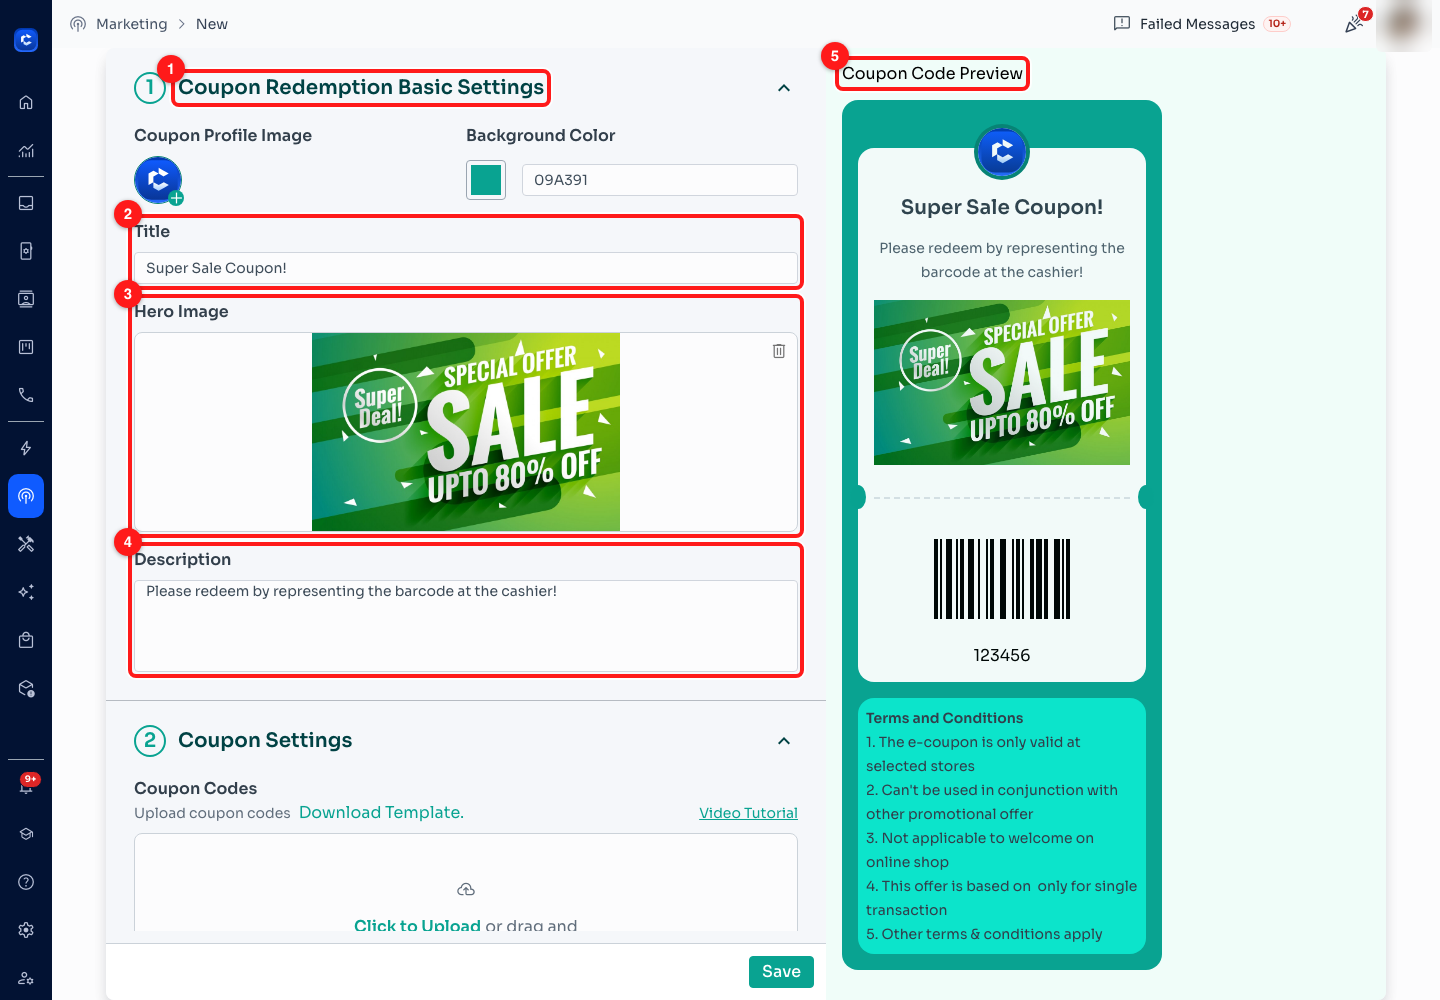
Task: Click the 123456 code in preview
Action: [x=1002, y=655]
